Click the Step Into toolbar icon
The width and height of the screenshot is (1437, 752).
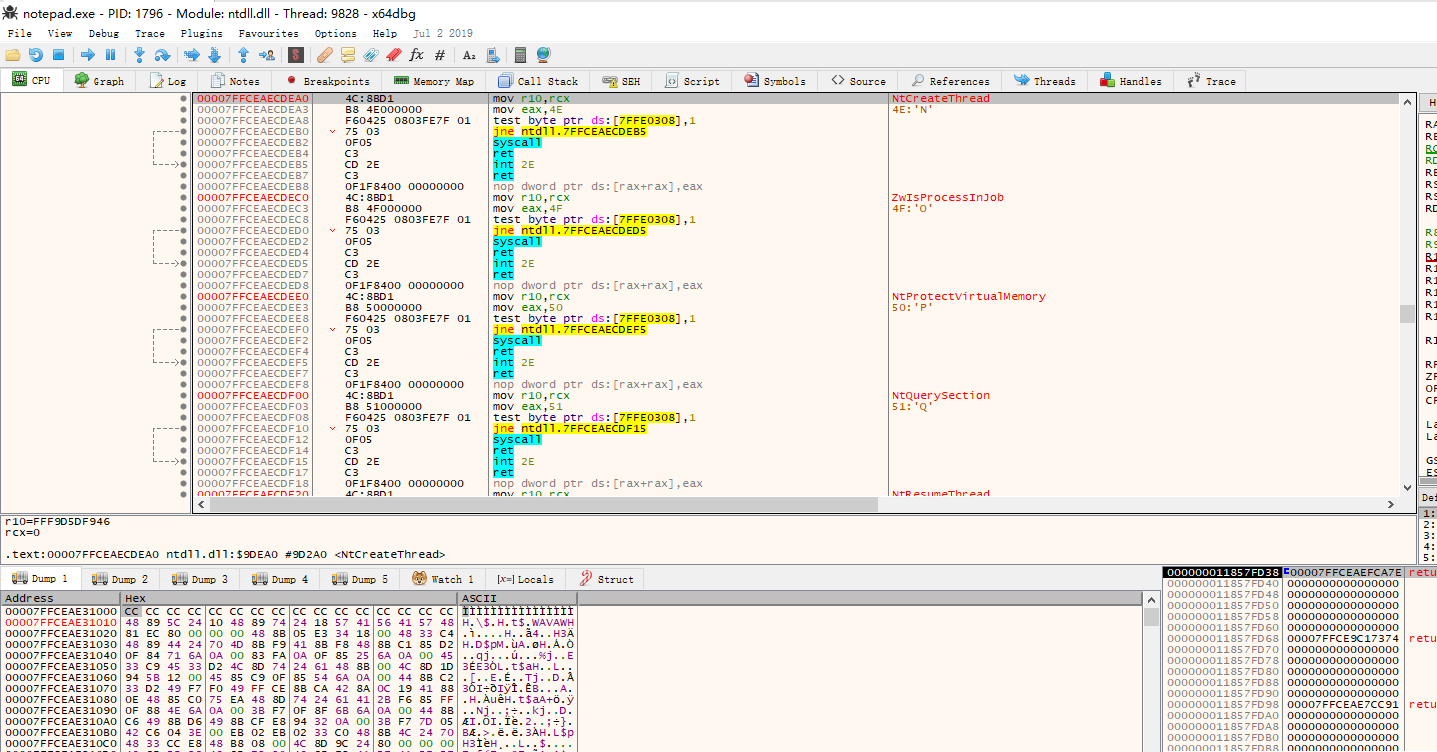click(140, 55)
